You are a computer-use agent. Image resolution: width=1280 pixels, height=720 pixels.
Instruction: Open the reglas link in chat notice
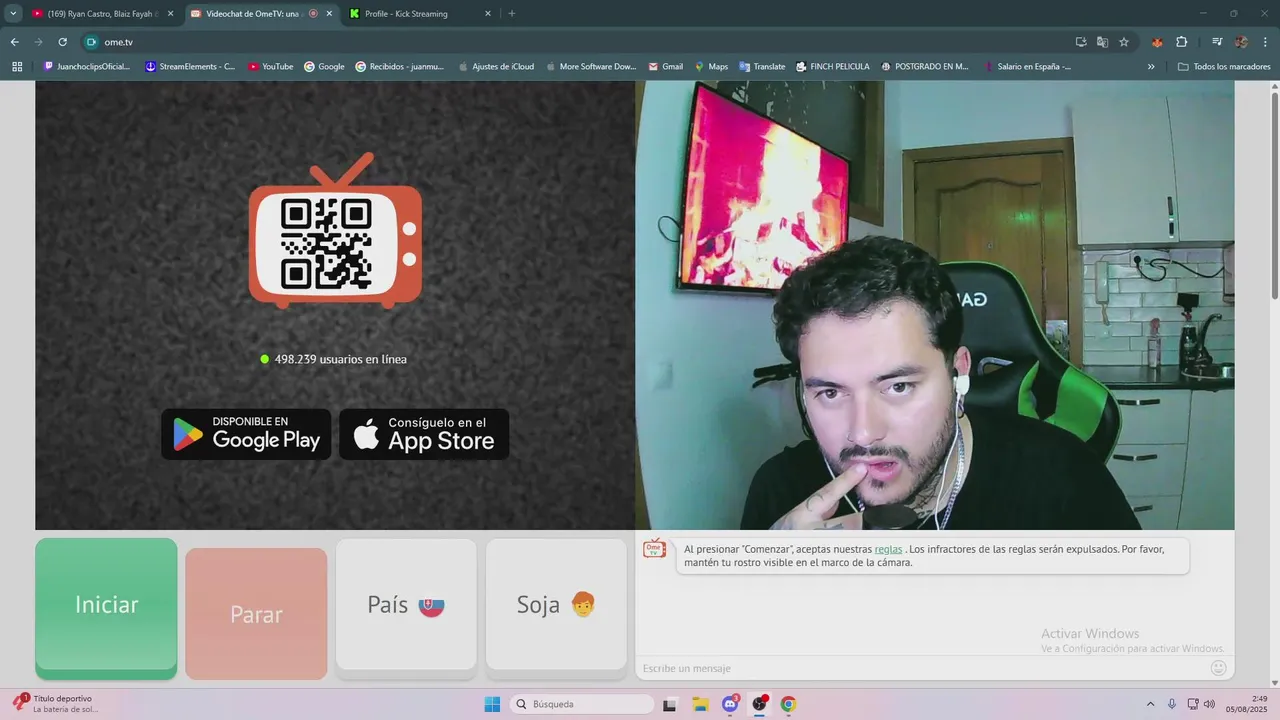[888, 549]
